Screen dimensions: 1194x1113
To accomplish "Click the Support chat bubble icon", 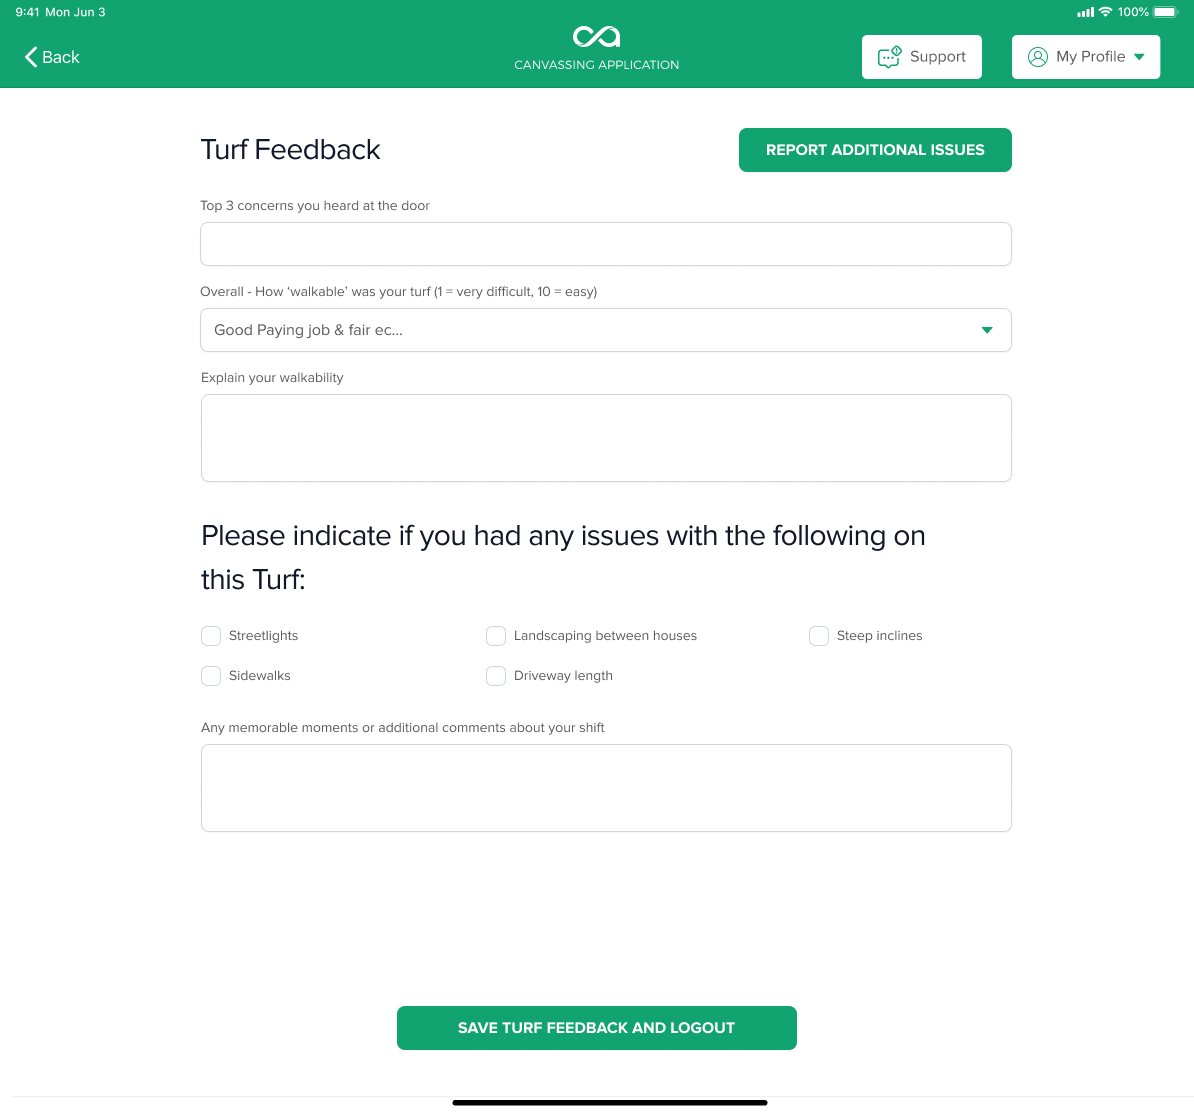I will pos(889,57).
